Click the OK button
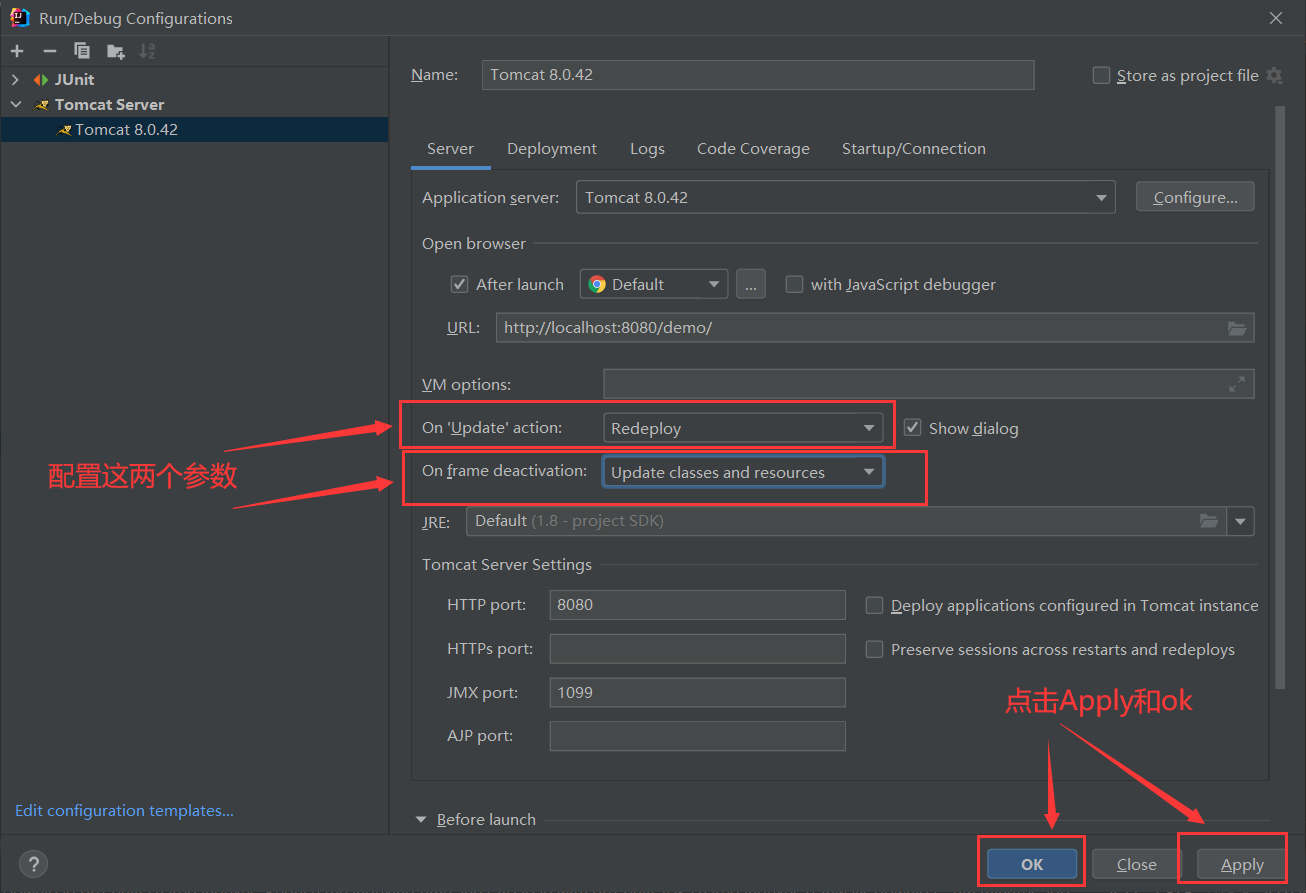1306x893 pixels. pos(1032,864)
